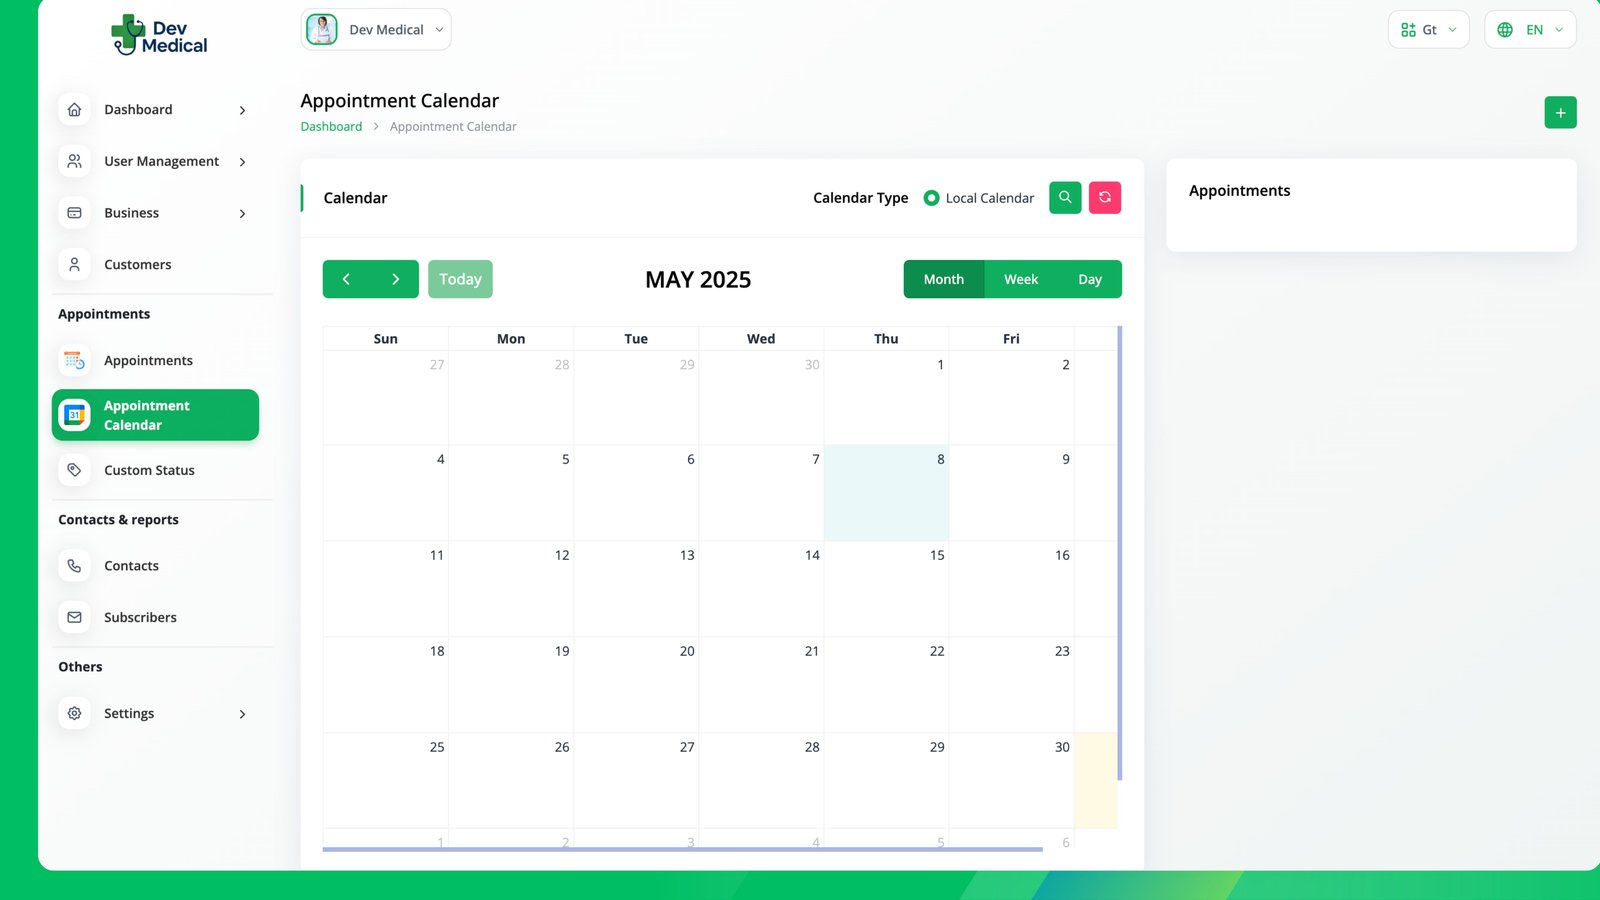Image resolution: width=1600 pixels, height=900 pixels.
Task: Click the calendar horizontal scrollbar
Action: click(682, 849)
